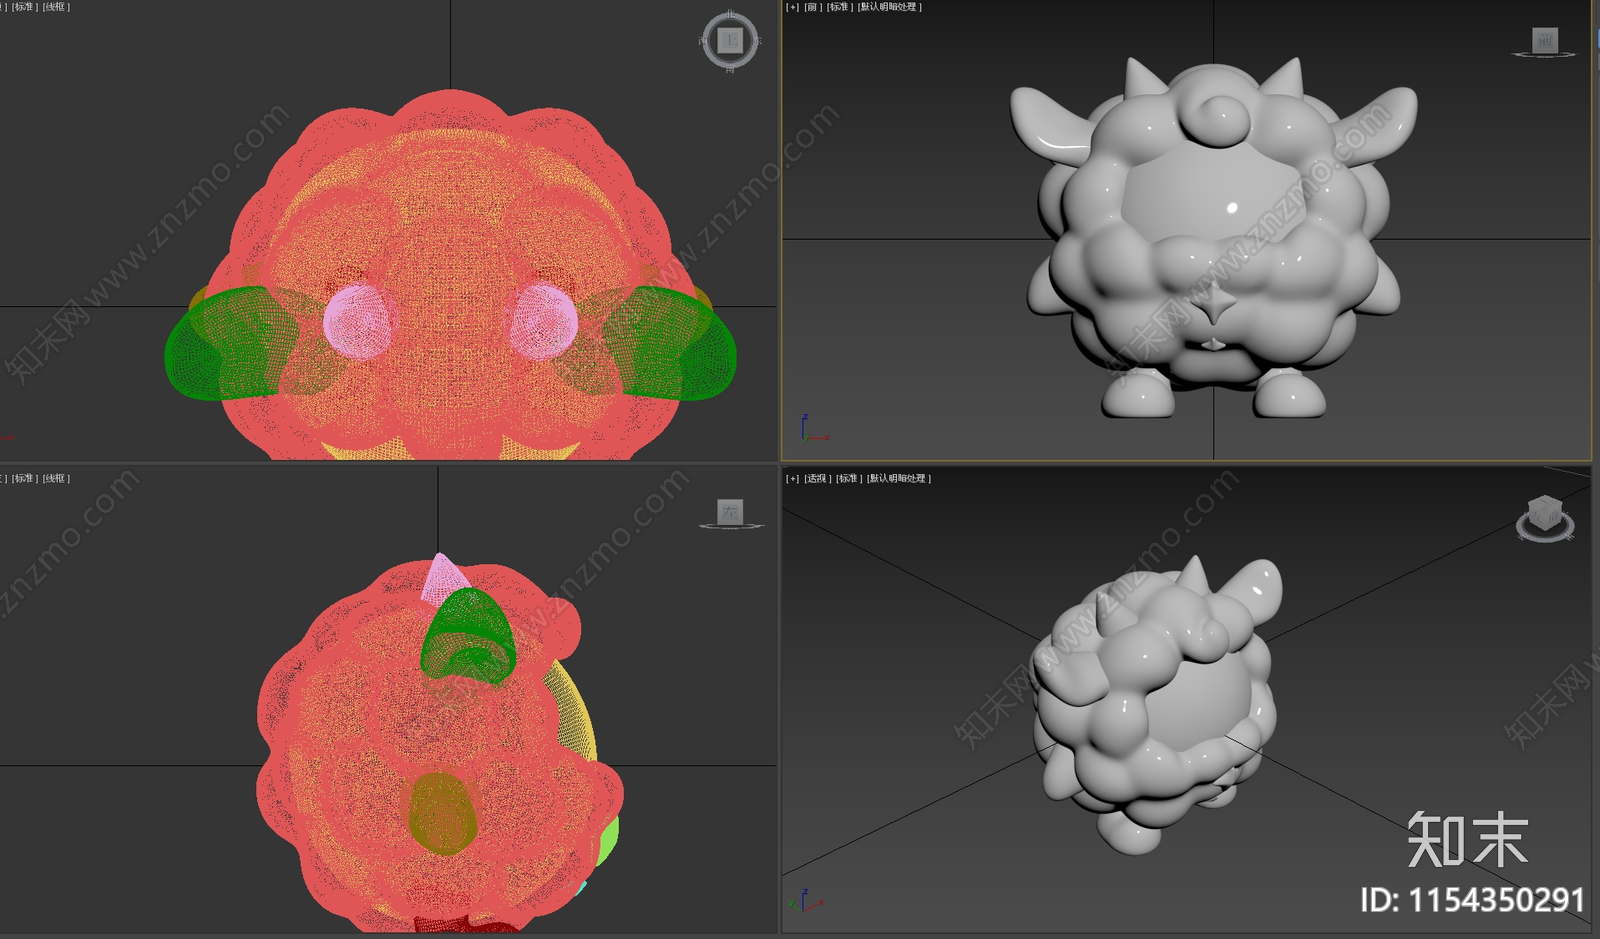Select the green ear mesh in left viewport
Image resolution: width=1600 pixels, height=939 pixels.
pos(468,636)
